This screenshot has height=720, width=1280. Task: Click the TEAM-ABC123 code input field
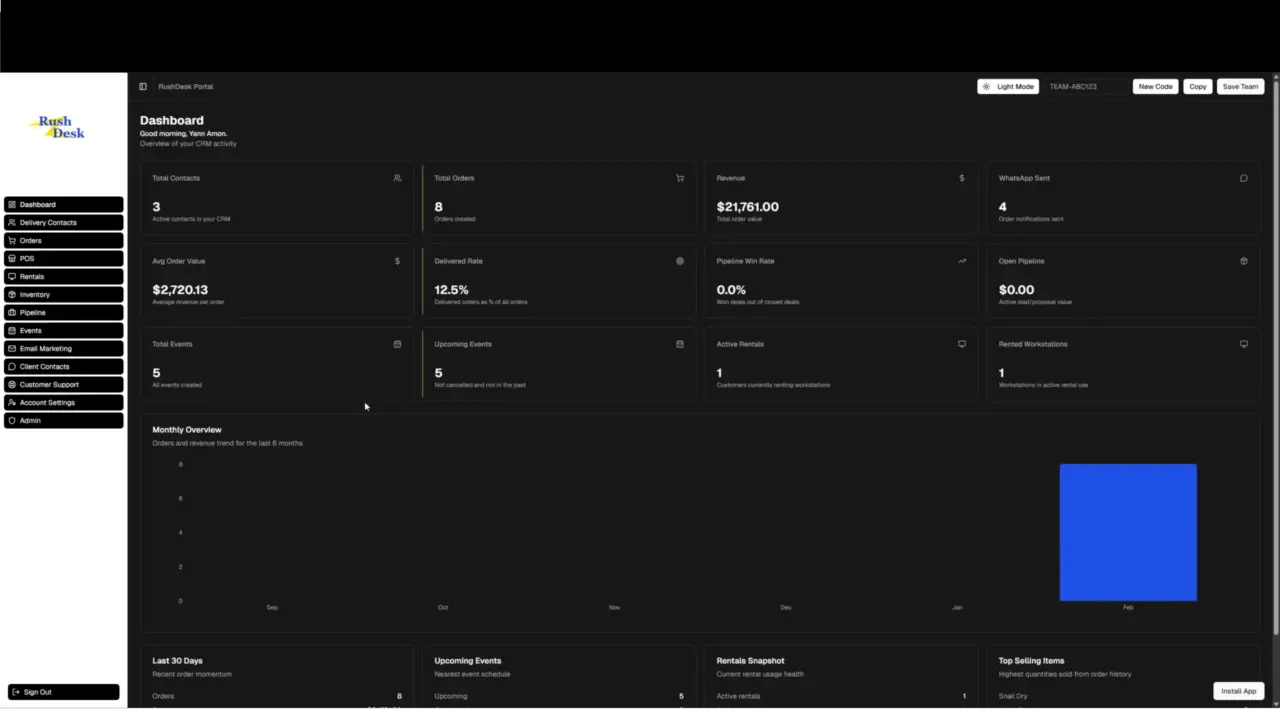coord(1085,86)
